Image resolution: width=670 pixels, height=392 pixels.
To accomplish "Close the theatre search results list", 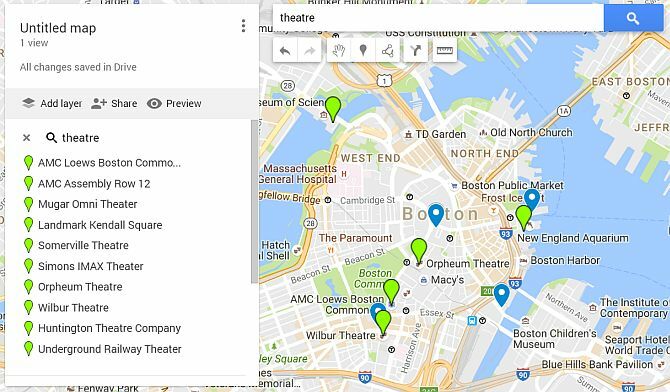I will tap(26, 138).
